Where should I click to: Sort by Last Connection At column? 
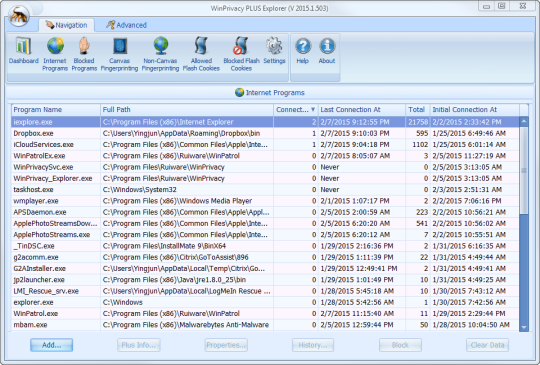click(x=362, y=110)
